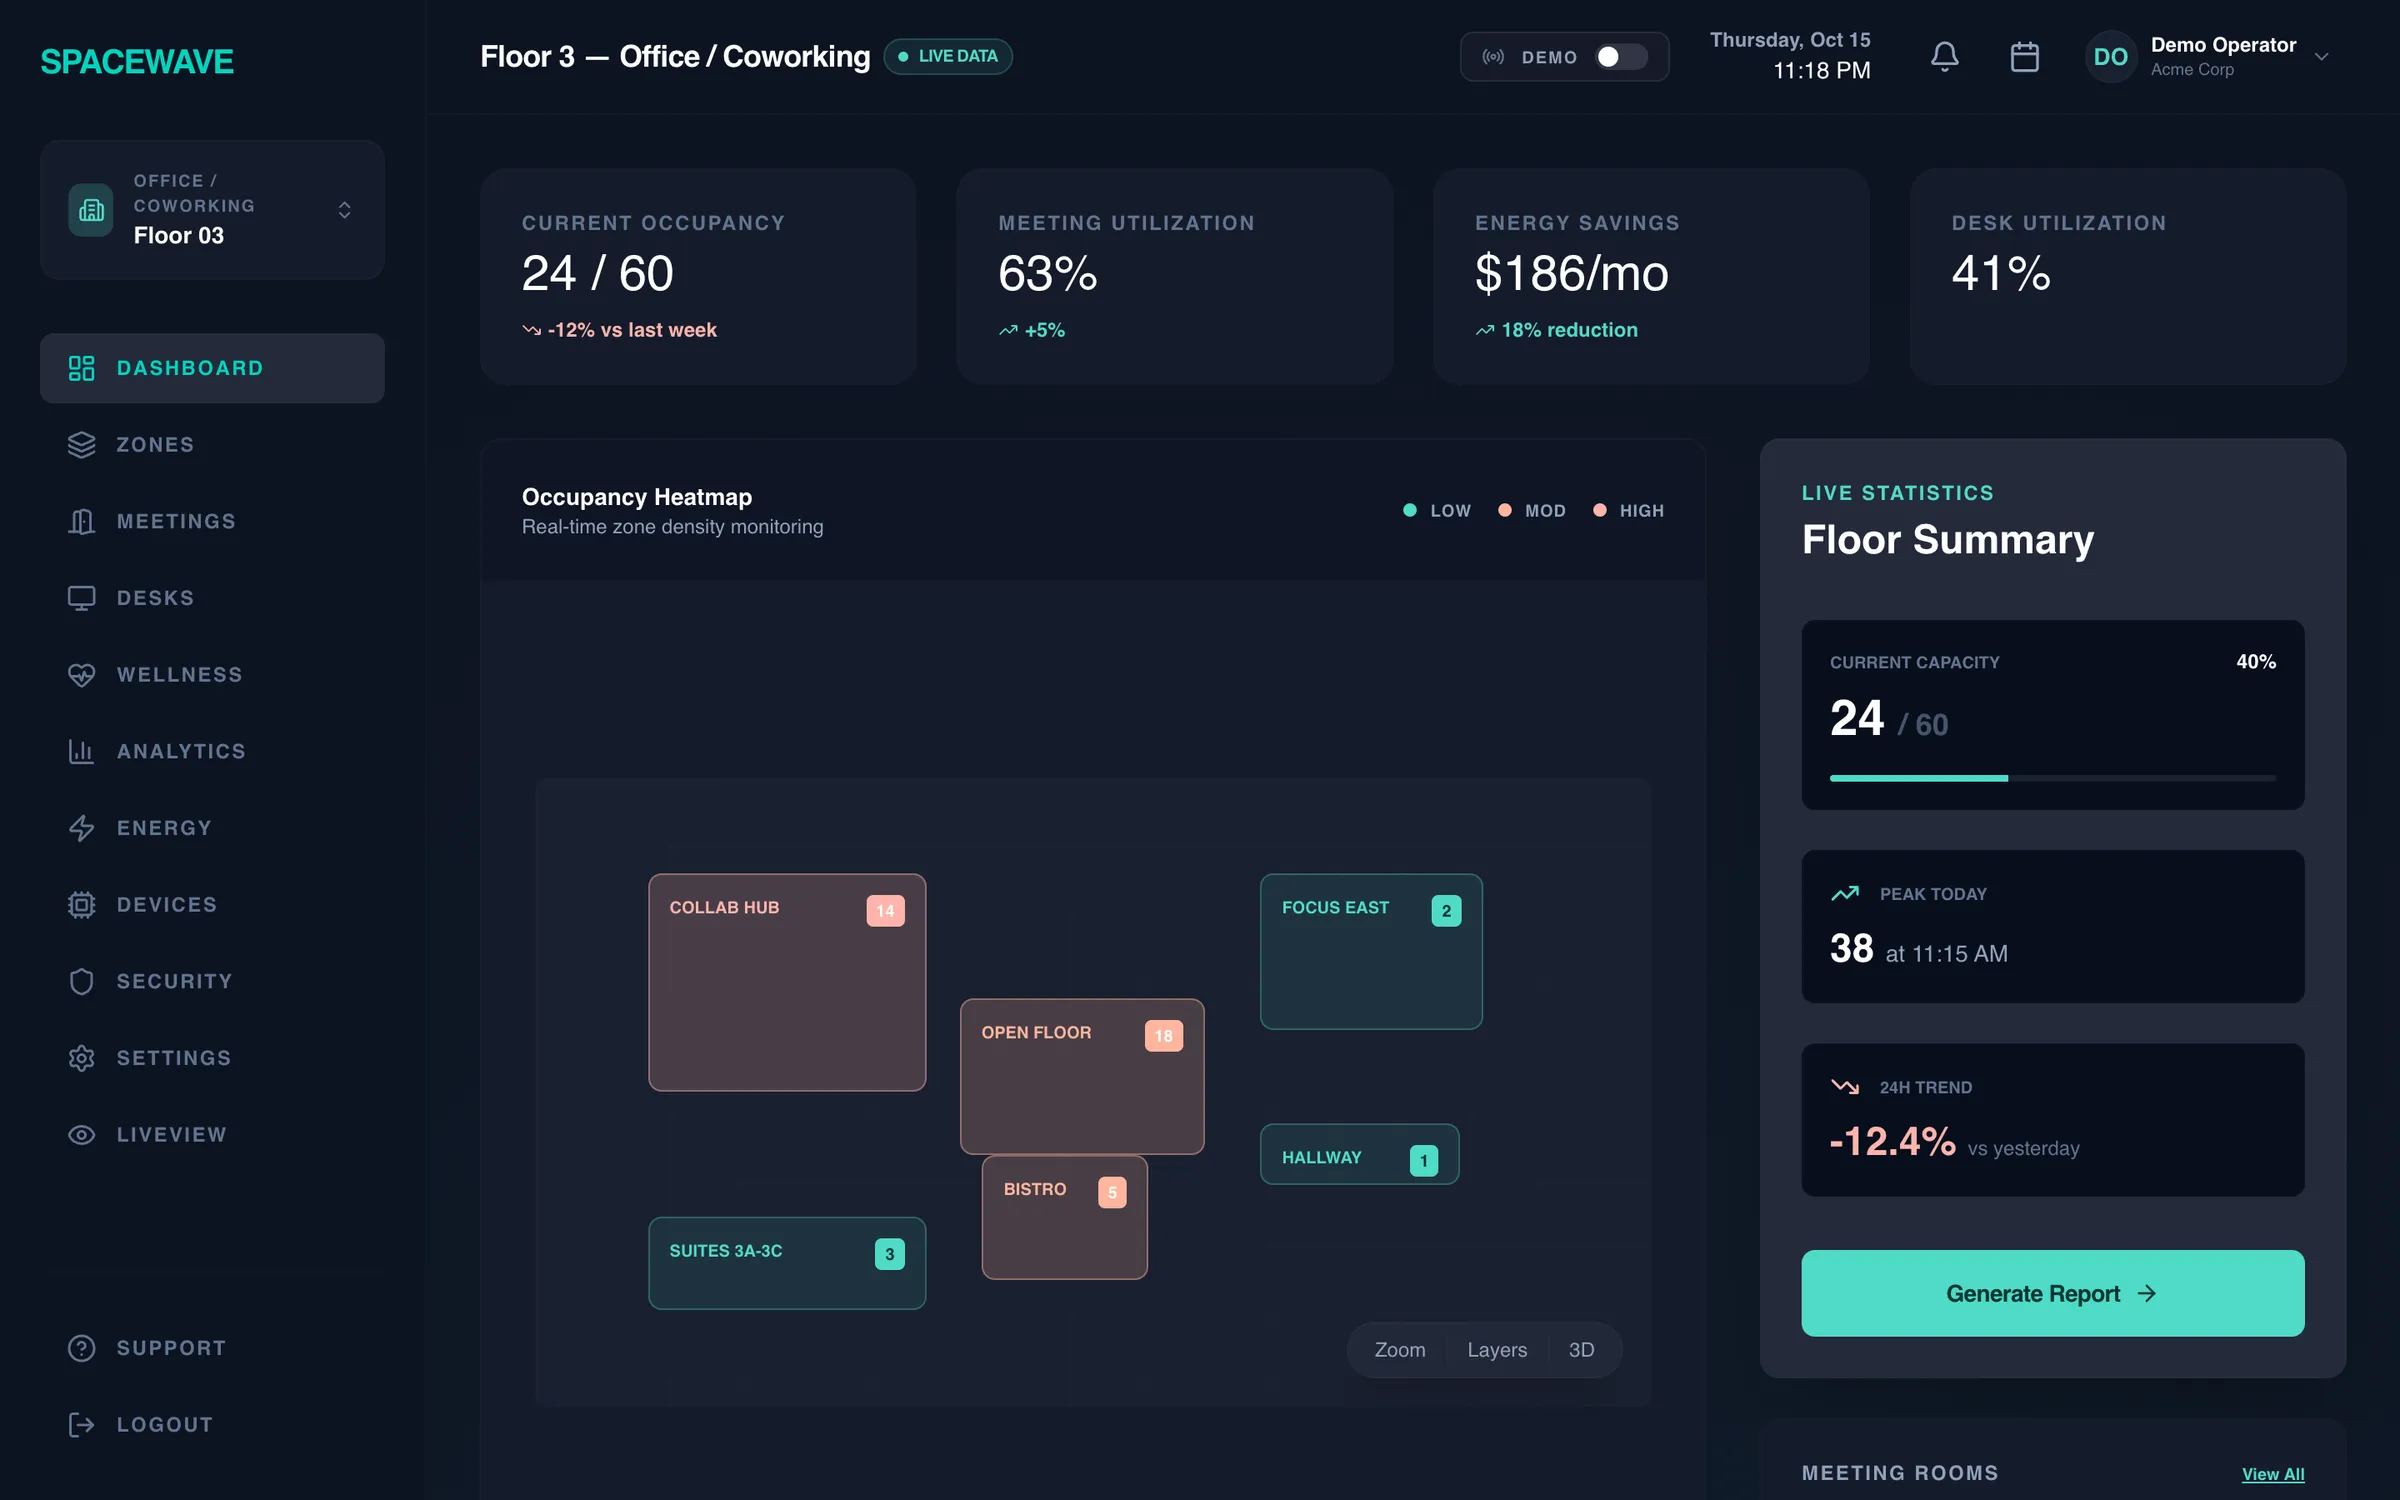Viewport: 2400px width, 1500px height.
Task: Click the building icon in floor selector
Action: coord(91,210)
